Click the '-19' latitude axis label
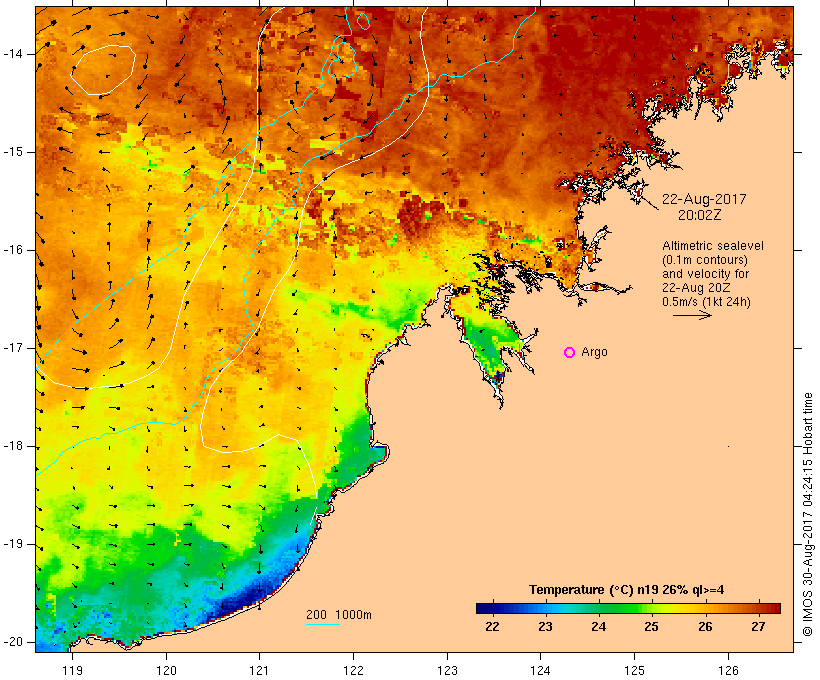This screenshot has height=680, width=820. pyautogui.click(x=13, y=544)
